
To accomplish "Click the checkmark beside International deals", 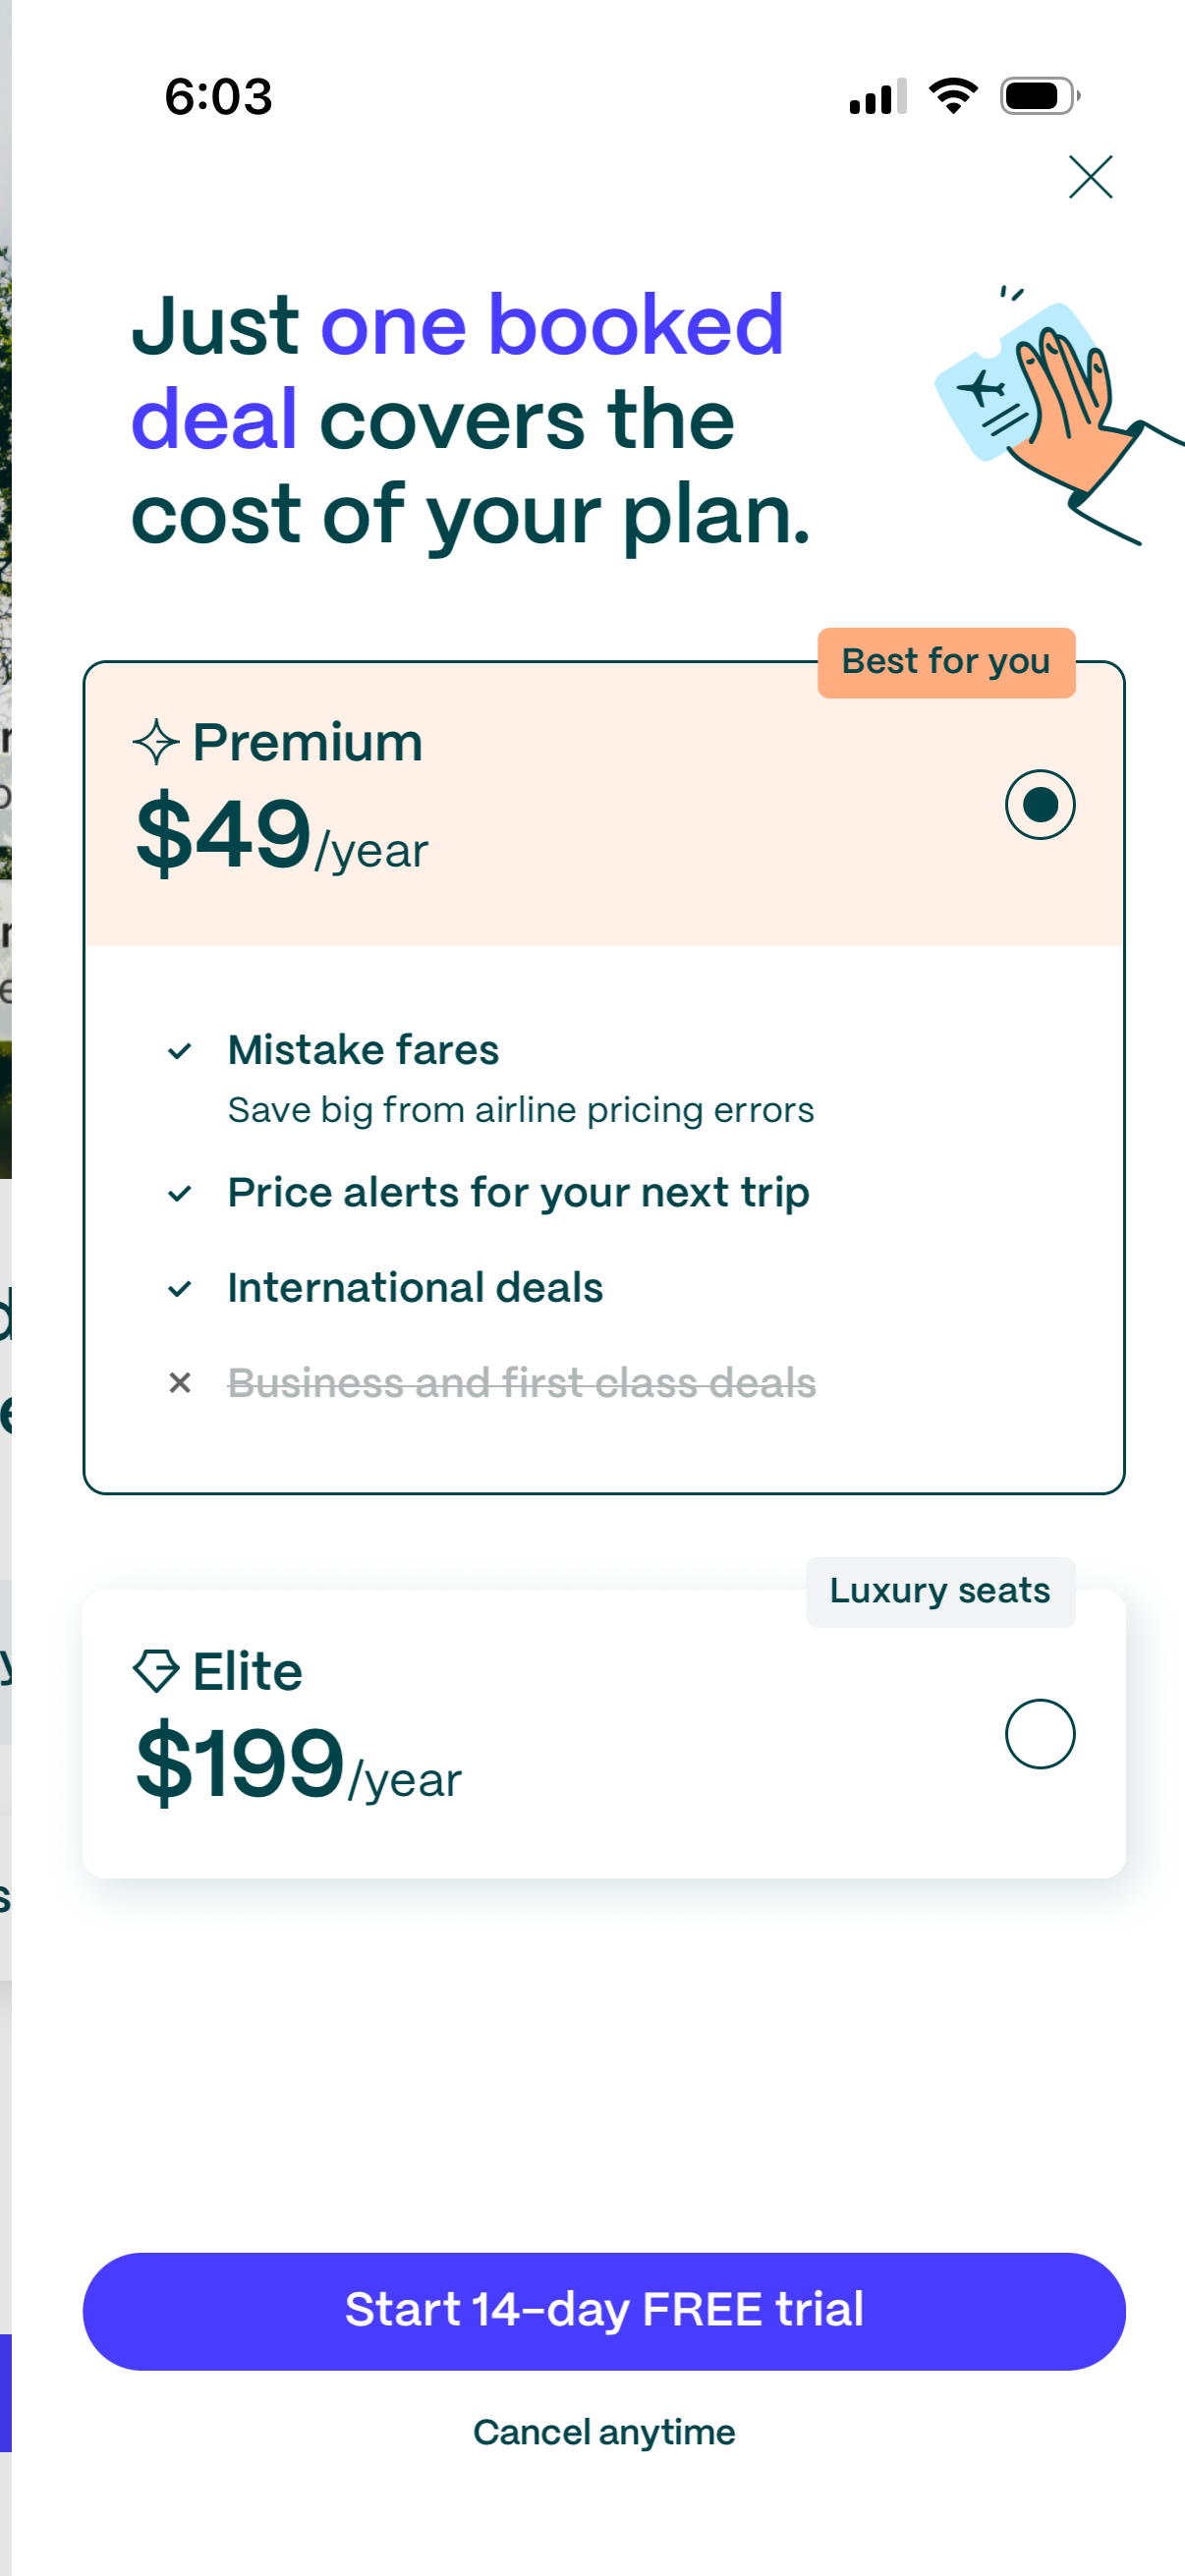I will 180,1289.
